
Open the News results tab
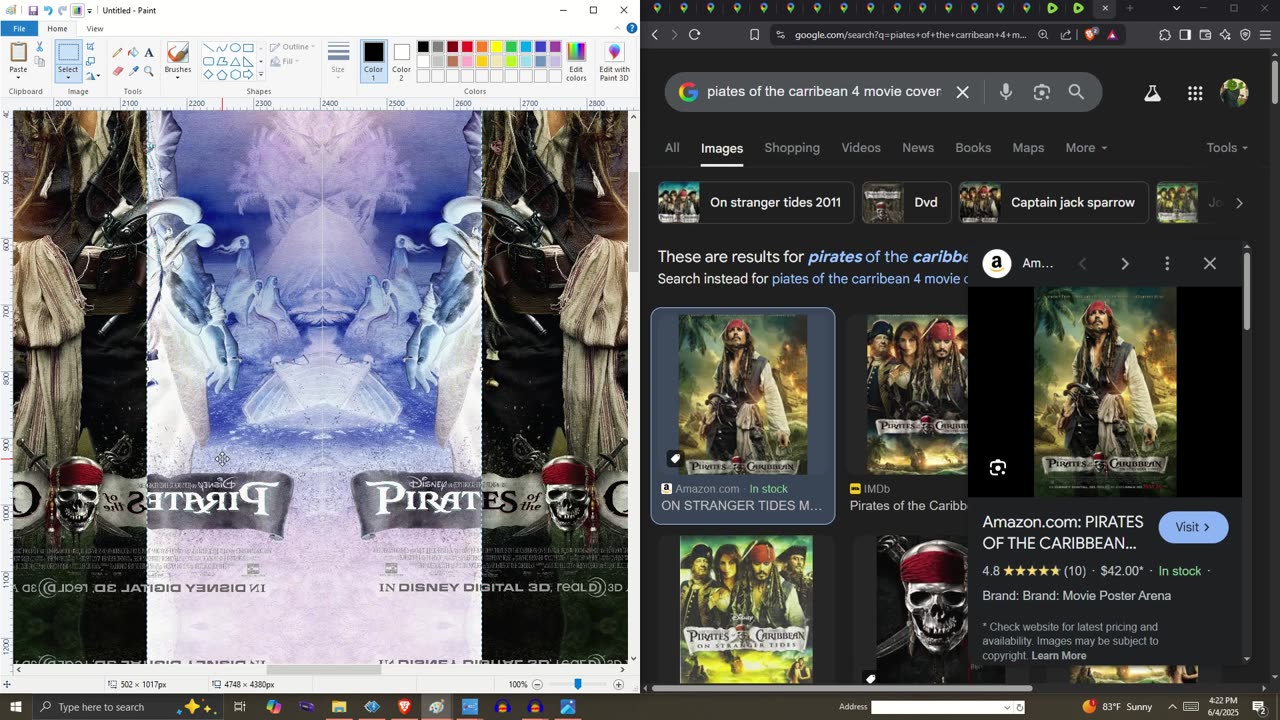pyautogui.click(x=918, y=148)
